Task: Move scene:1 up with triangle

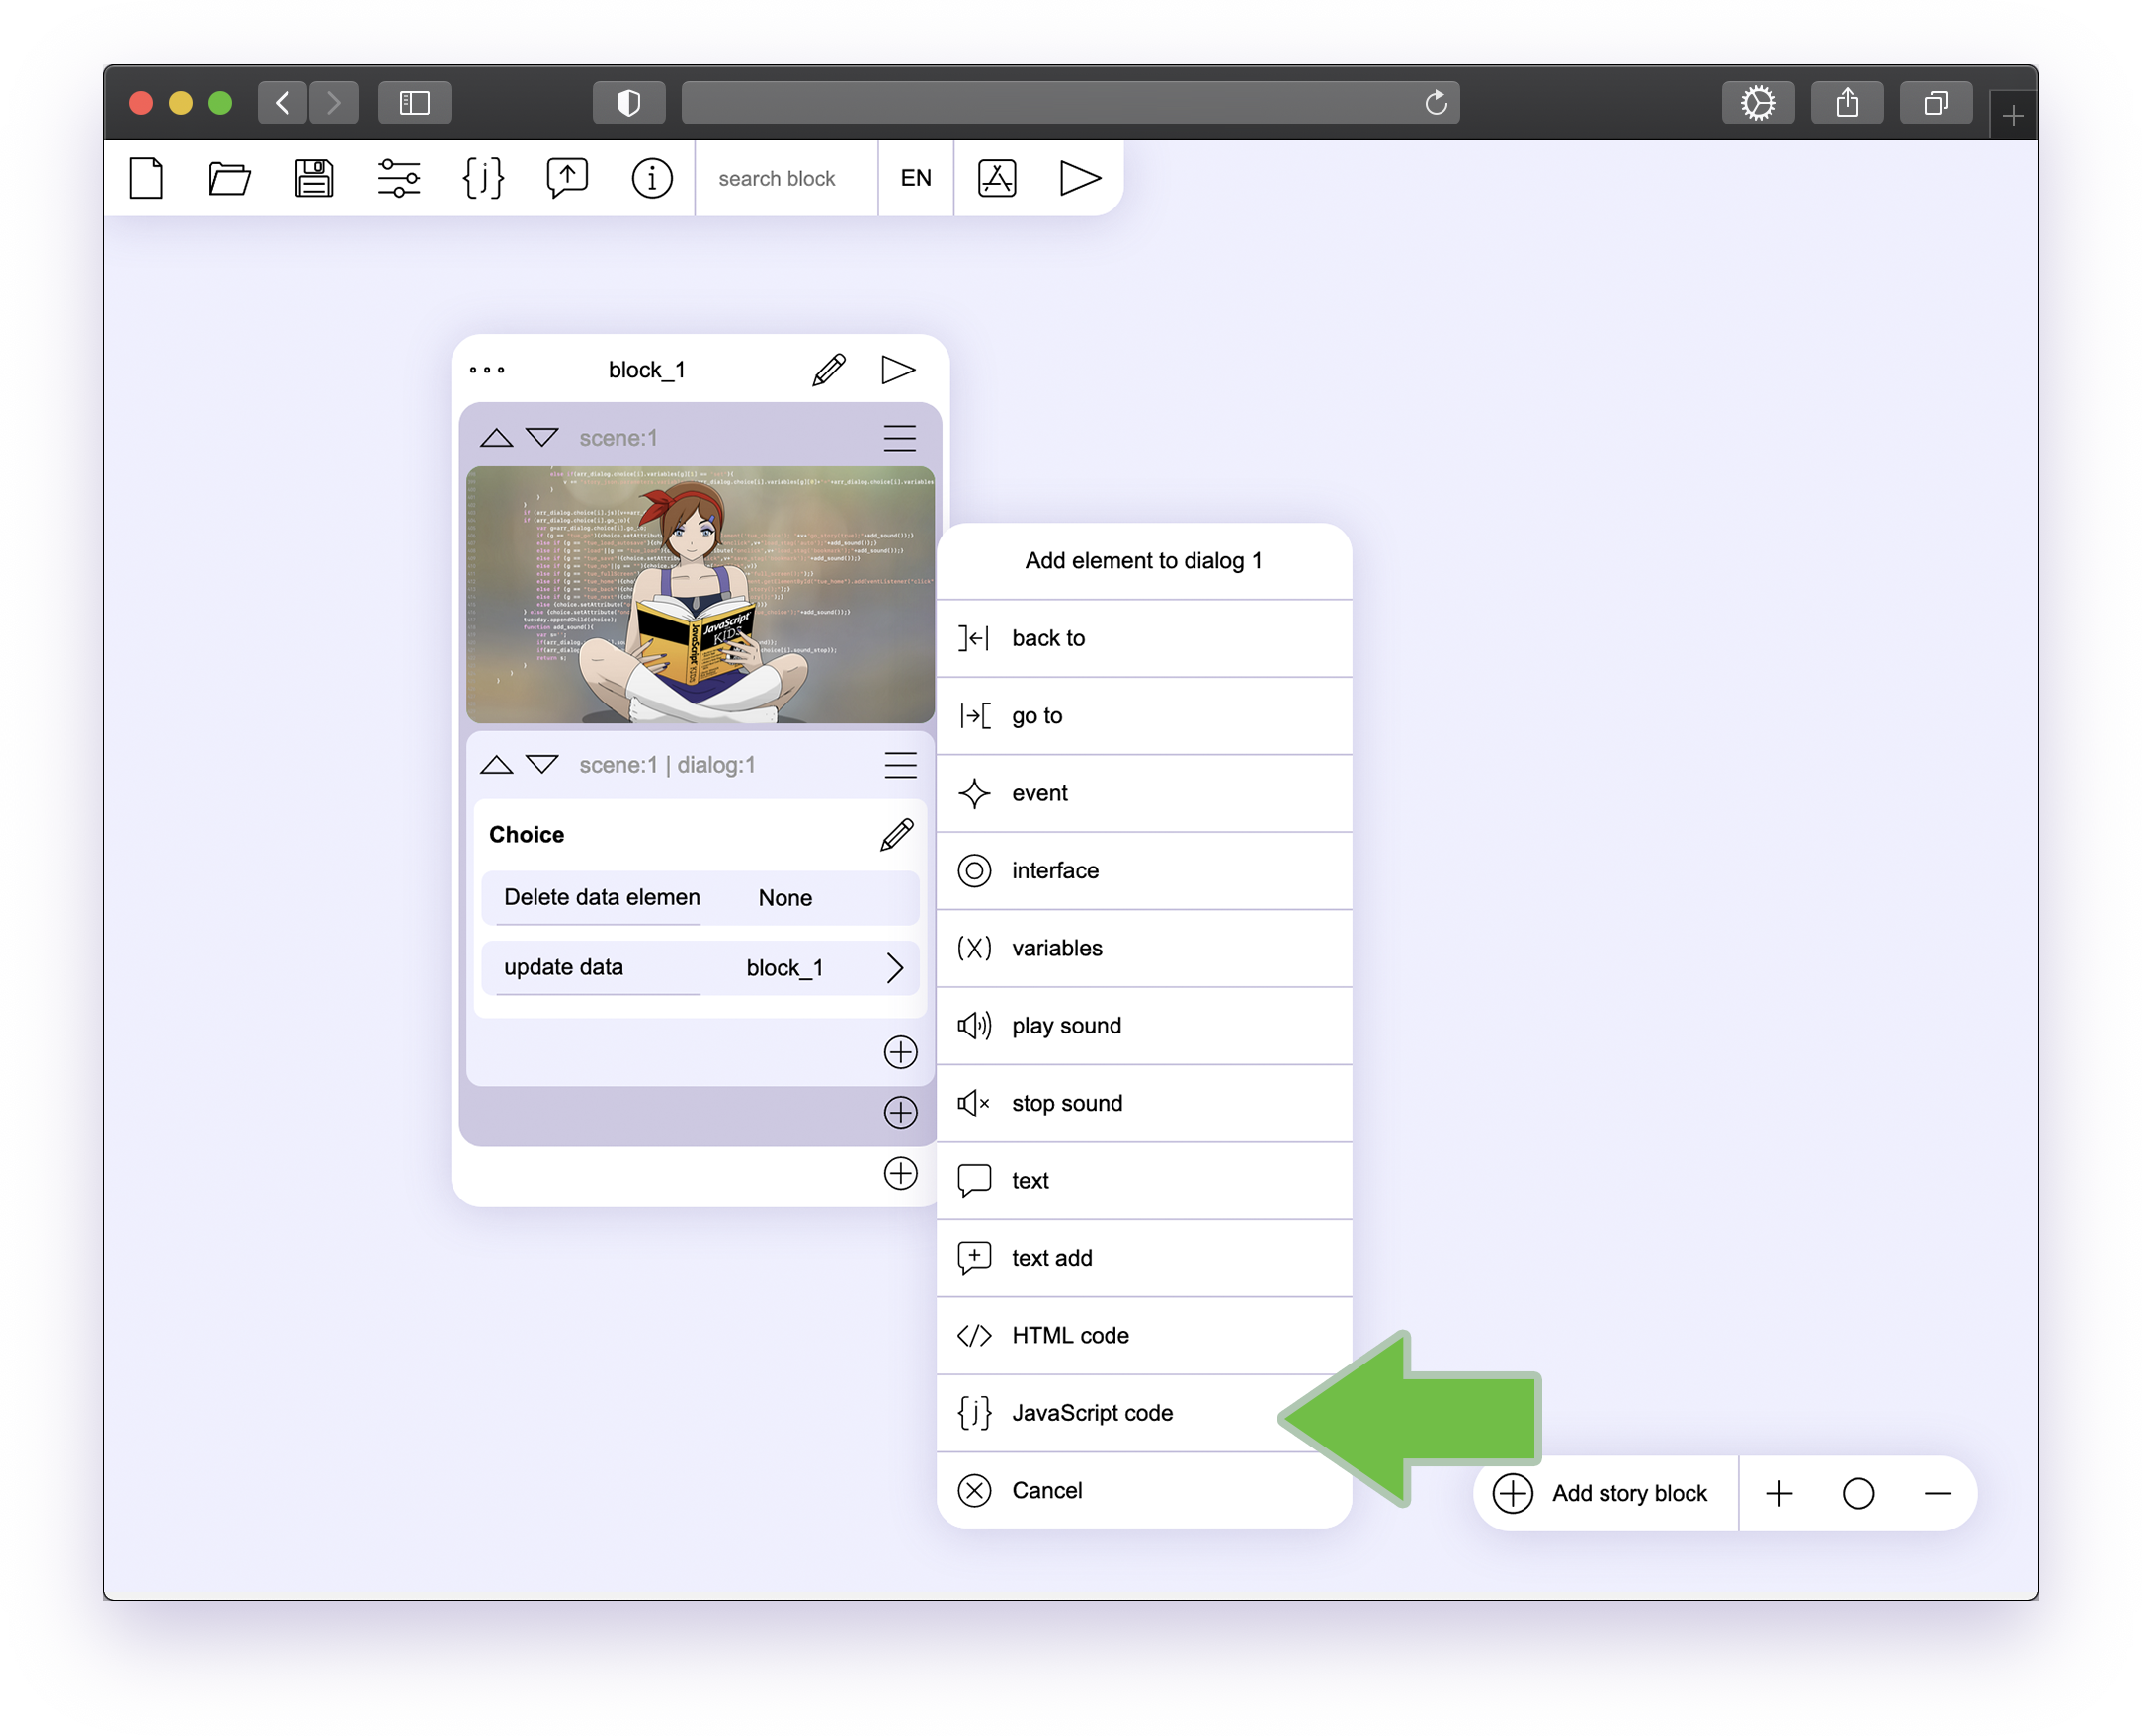Action: click(x=496, y=438)
